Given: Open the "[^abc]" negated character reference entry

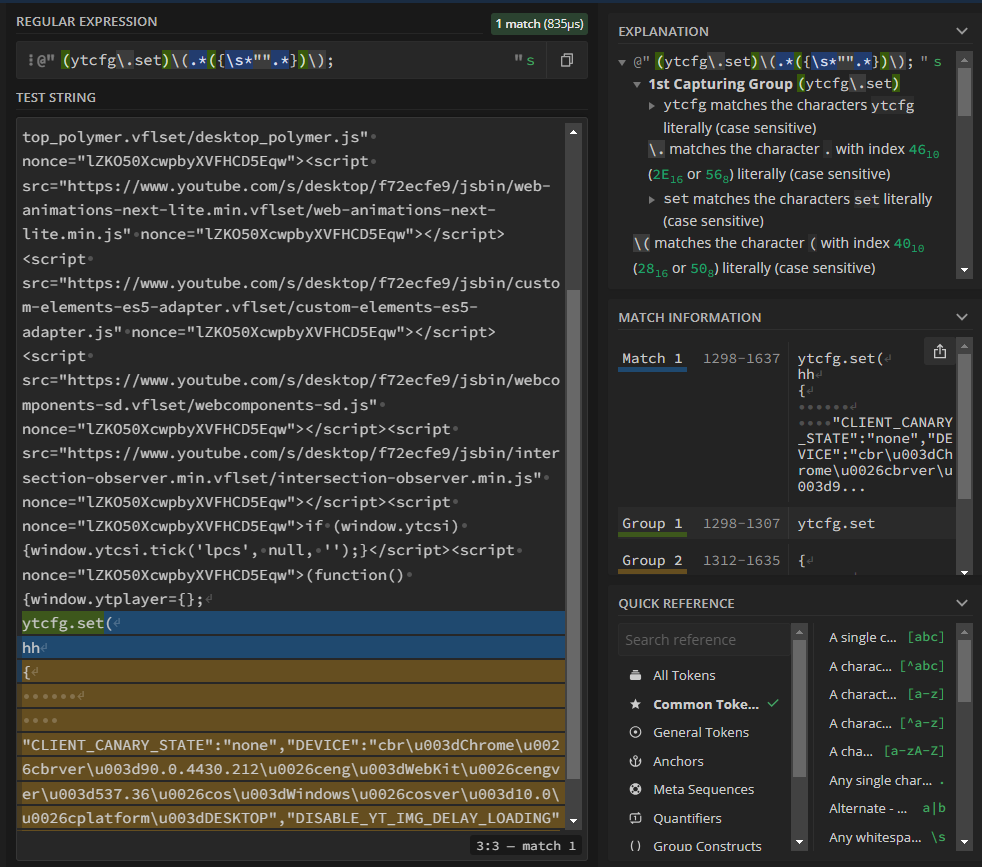Looking at the screenshot, I should coord(886,666).
